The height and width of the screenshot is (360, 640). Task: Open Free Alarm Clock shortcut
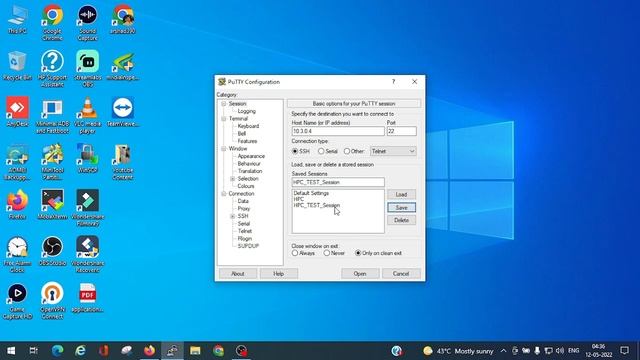click(17, 255)
